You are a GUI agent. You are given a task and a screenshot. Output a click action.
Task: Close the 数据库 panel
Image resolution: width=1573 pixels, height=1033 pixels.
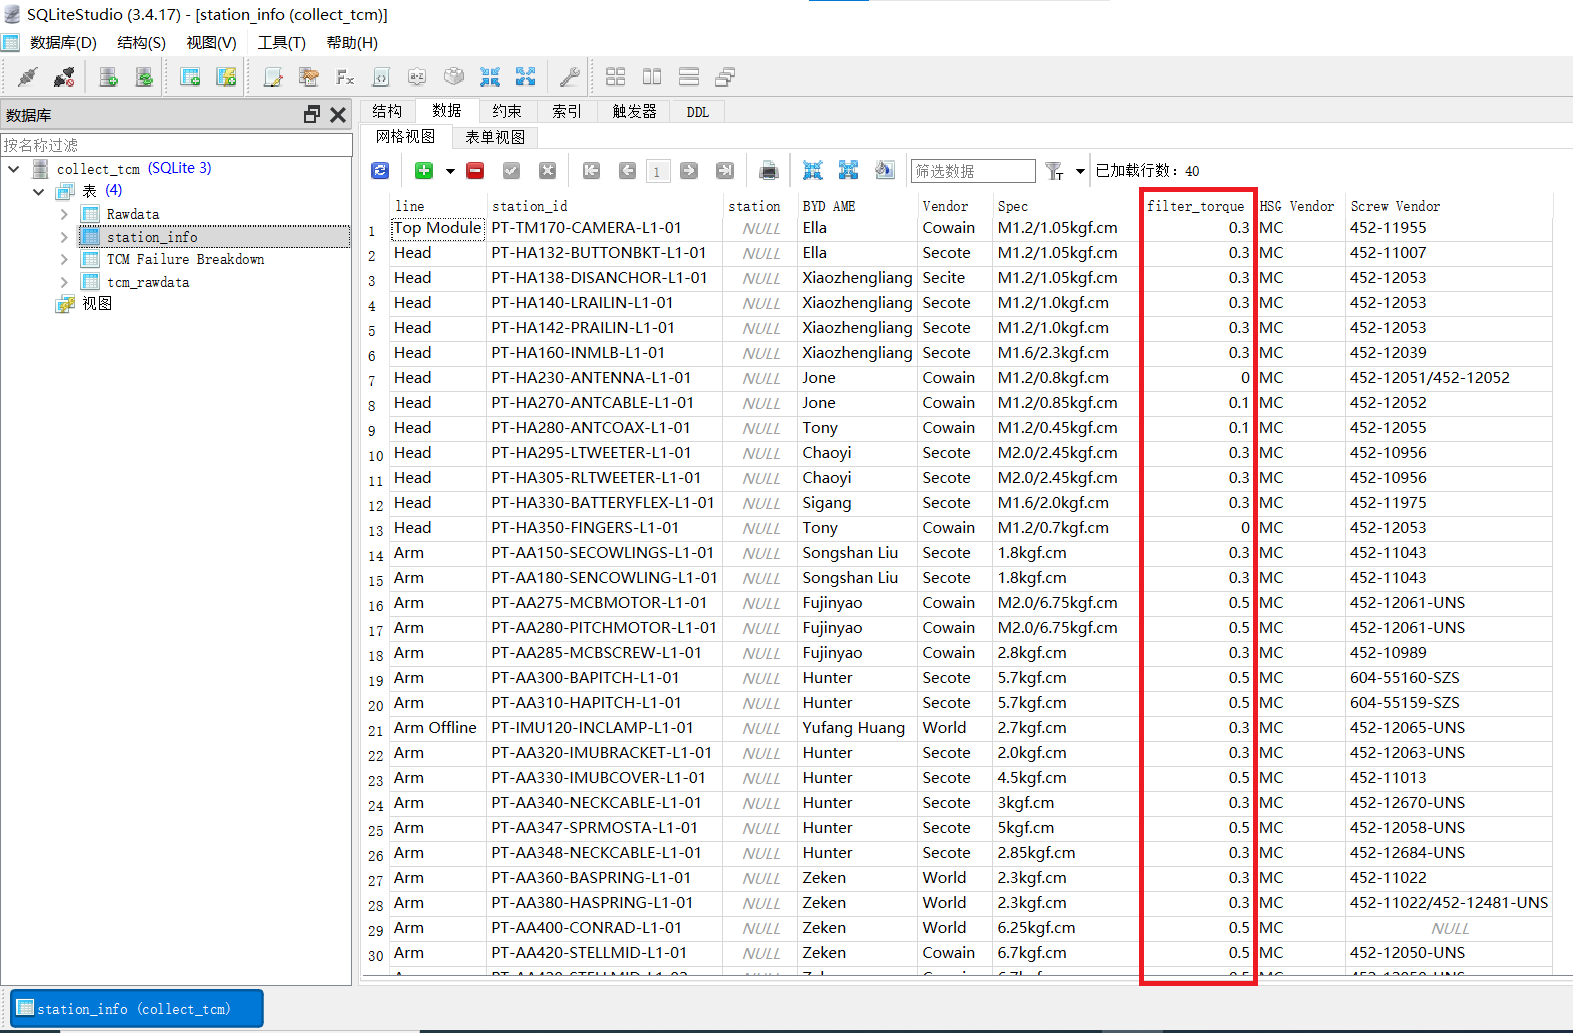338,115
